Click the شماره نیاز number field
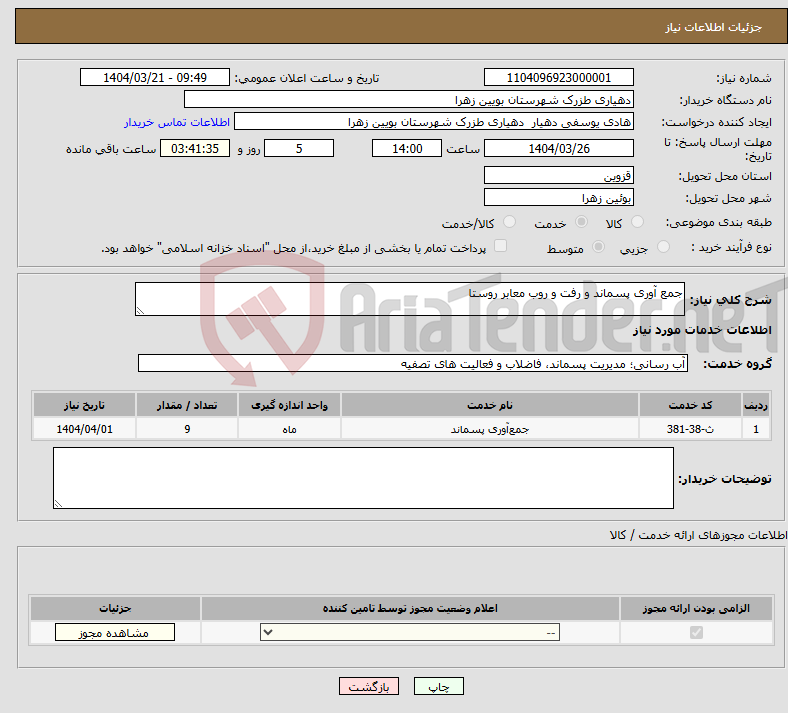 559,78
